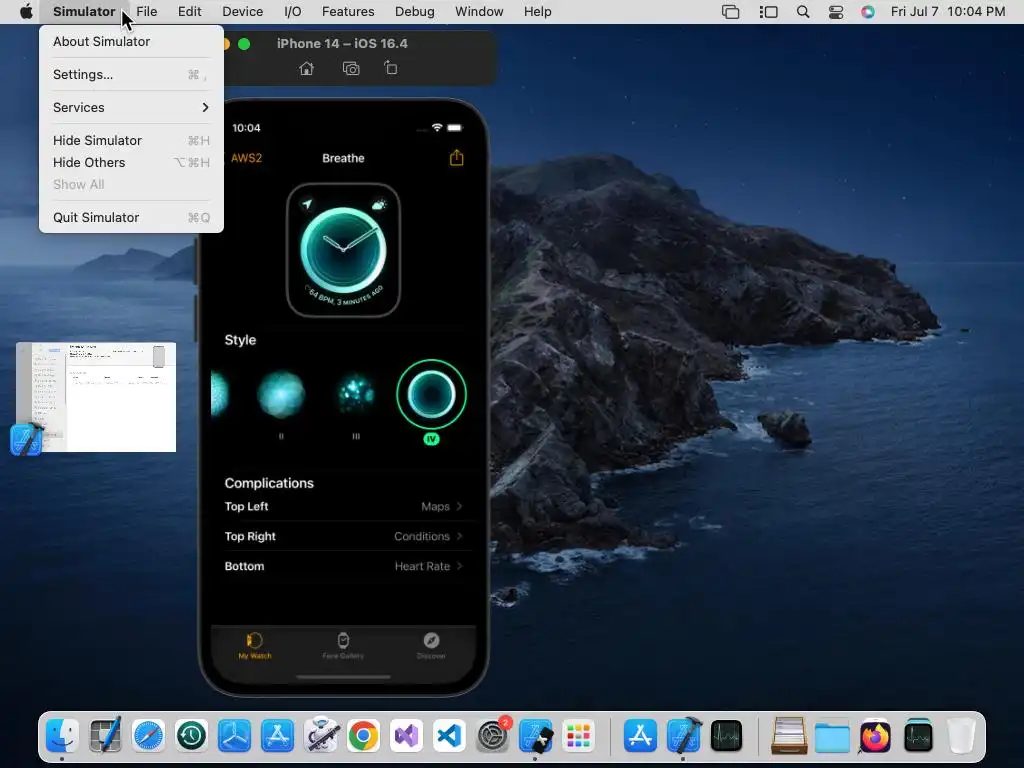Open Activity Monitor next to Xcode in Dock

click(x=726, y=736)
